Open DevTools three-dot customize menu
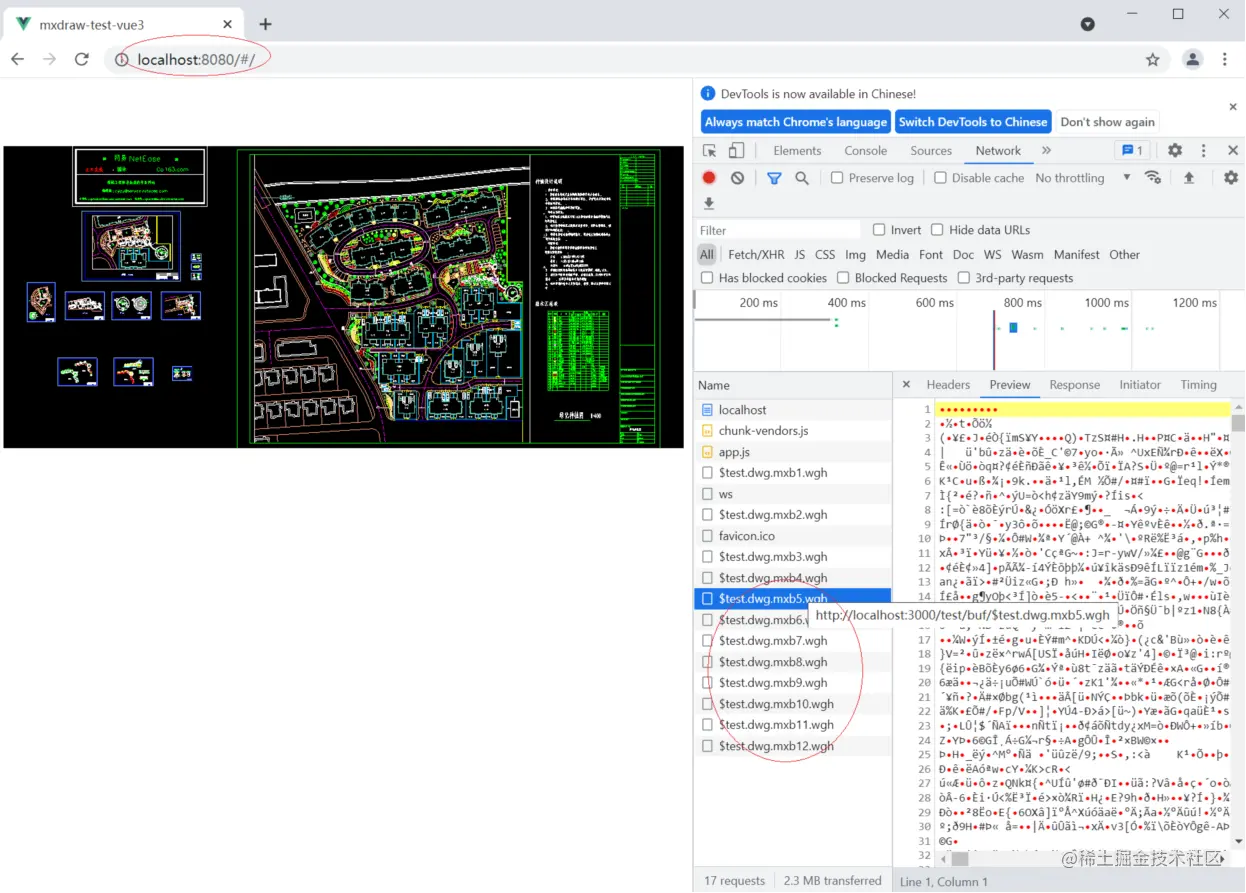The image size is (1246, 893). point(1203,151)
